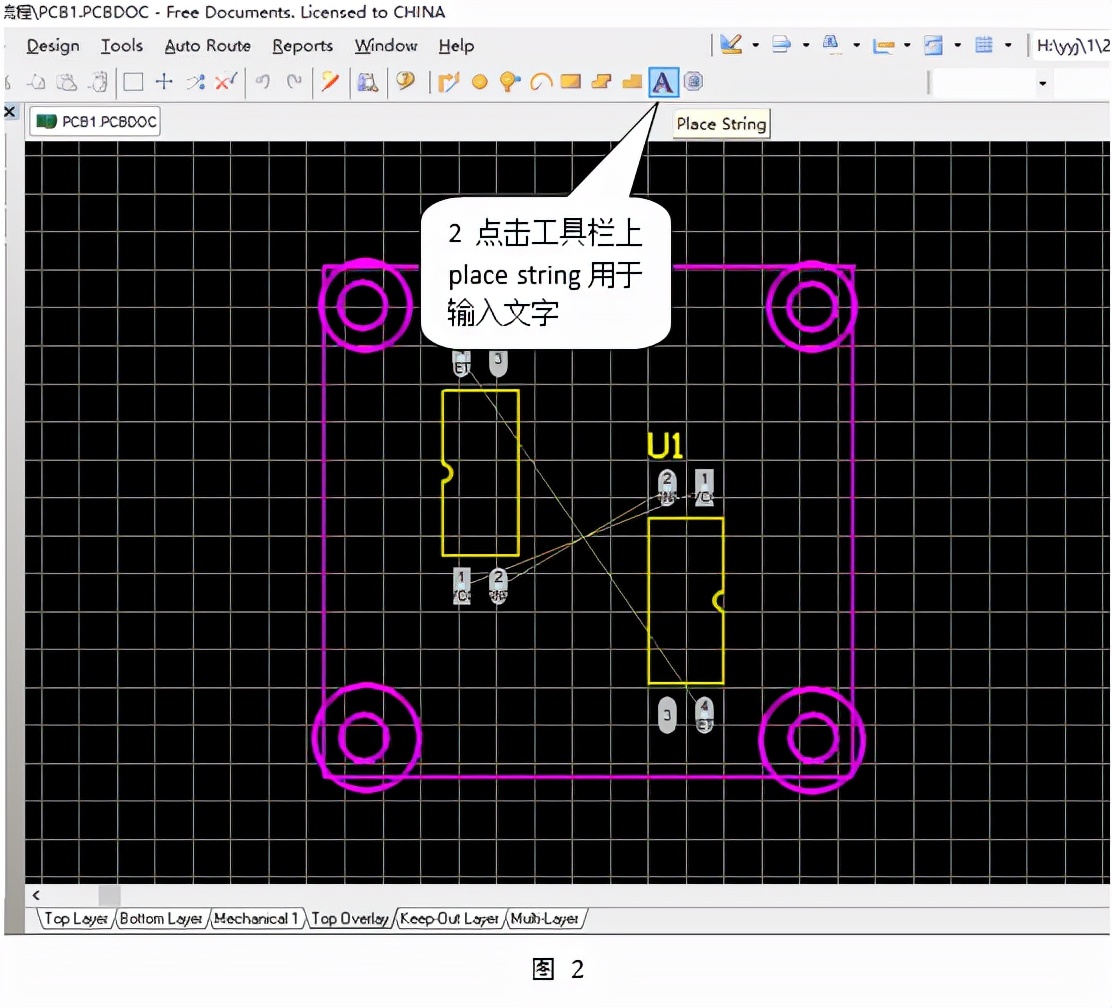Select the Place Arc tool
This screenshot has width=1112, height=1008.
(538, 82)
